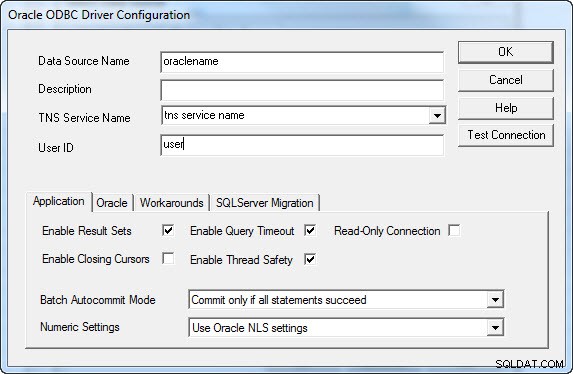Switch to the Application tab
Viewport: 573px width, 374px height.
point(58,201)
